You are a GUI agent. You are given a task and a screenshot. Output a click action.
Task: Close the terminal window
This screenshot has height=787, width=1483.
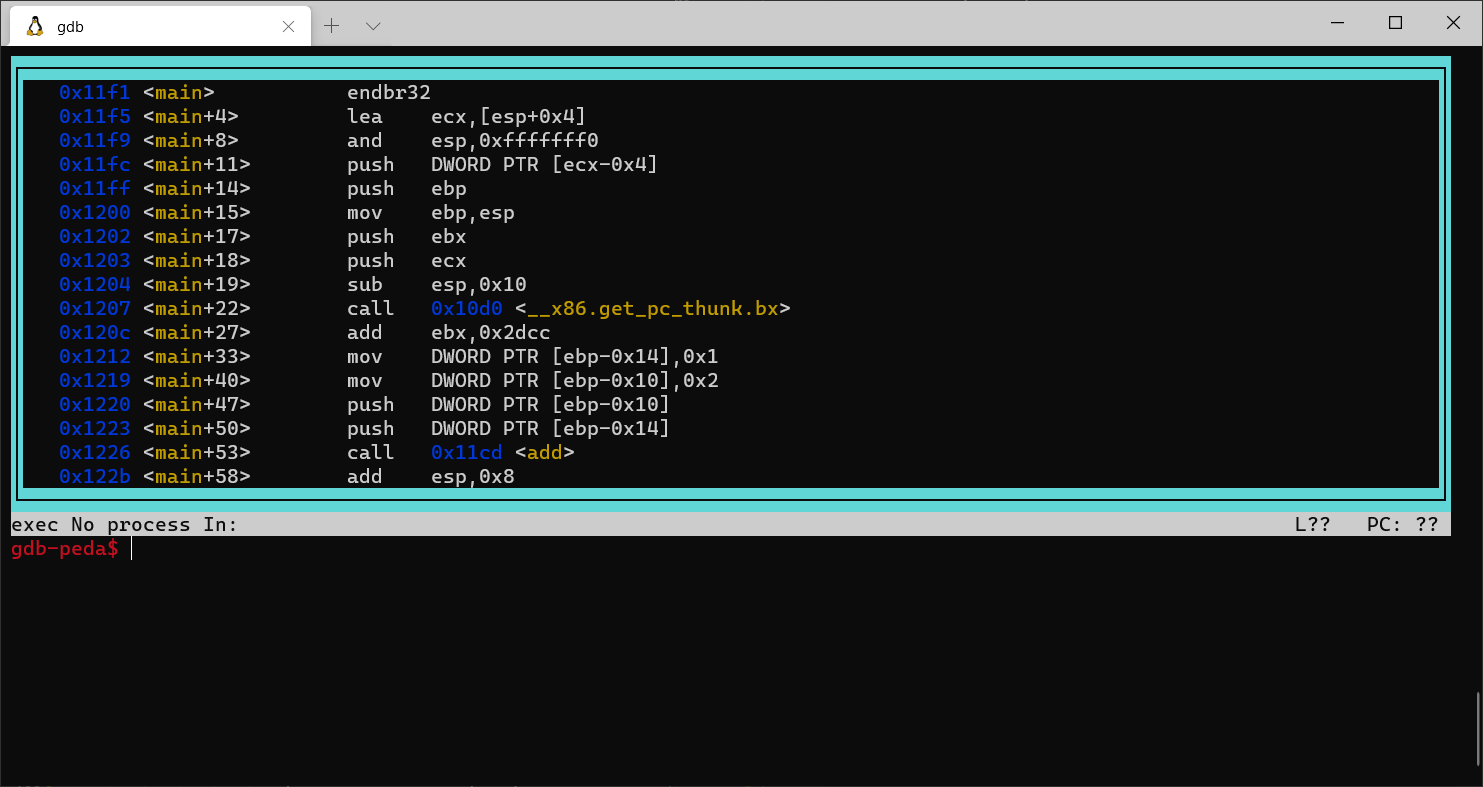pos(1453,23)
